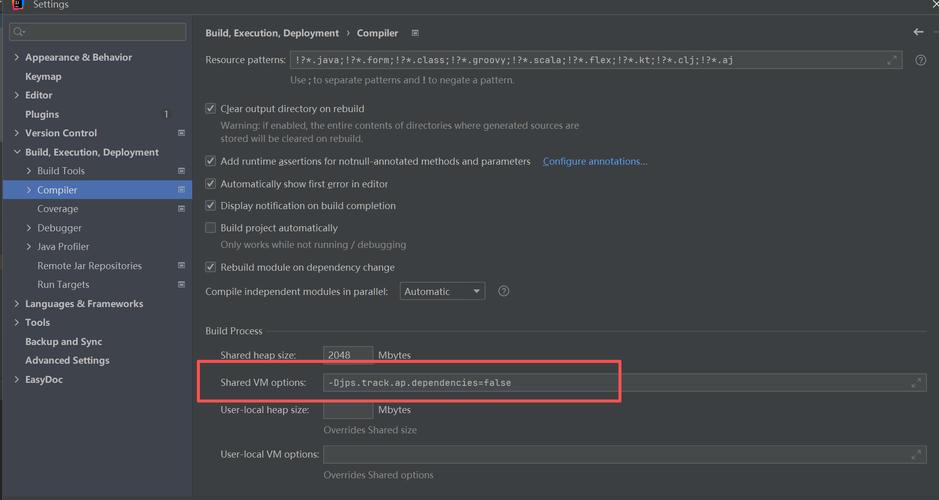
Task: Expand Build Tools node
Action: [29, 171]
